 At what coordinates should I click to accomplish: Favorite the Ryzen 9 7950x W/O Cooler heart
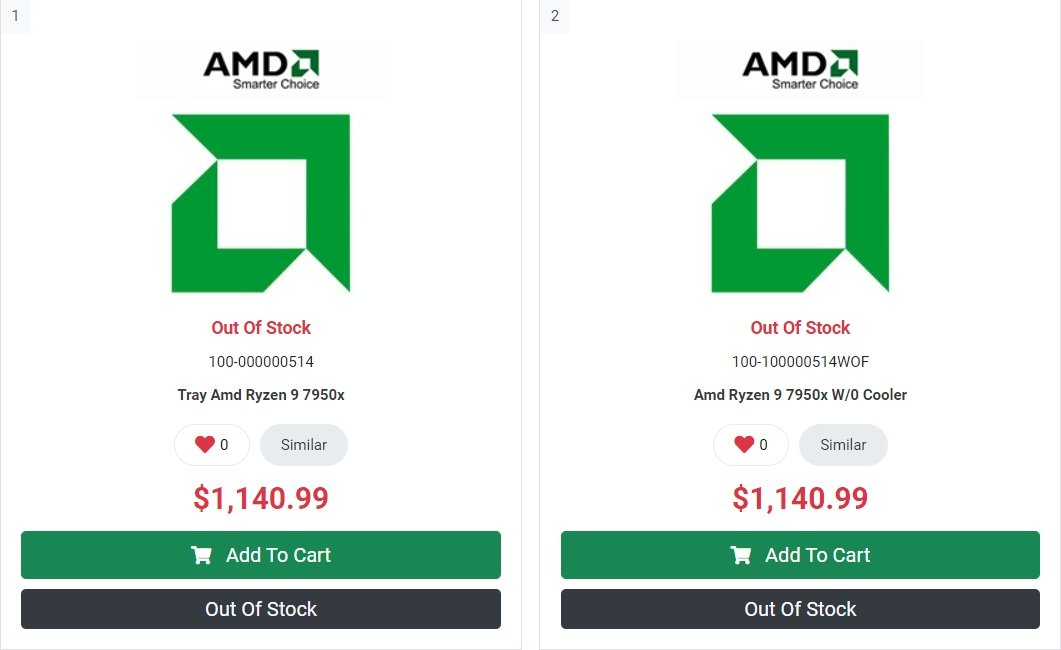(x=744, y=445)
